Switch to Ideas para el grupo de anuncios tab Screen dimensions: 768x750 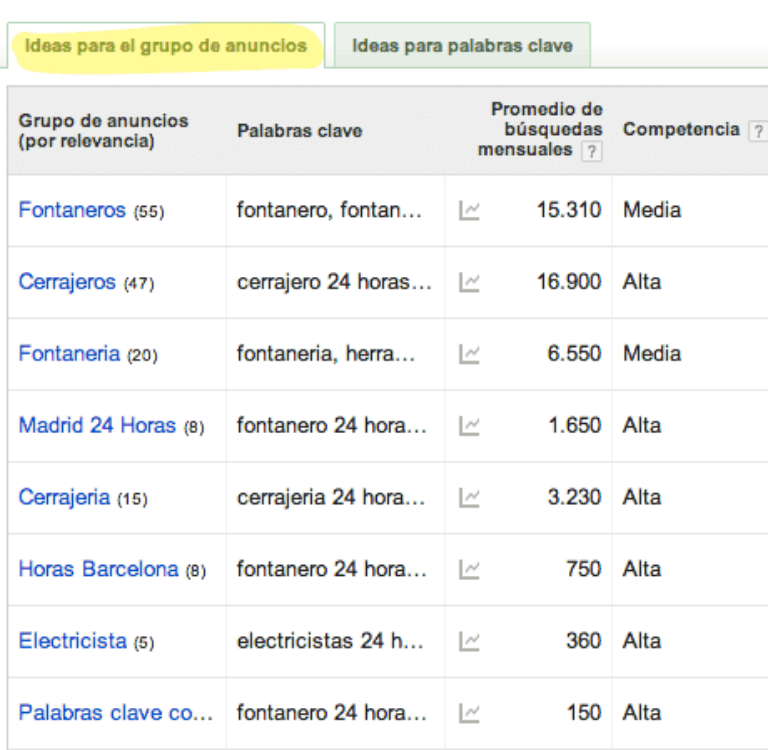(166, 46)
